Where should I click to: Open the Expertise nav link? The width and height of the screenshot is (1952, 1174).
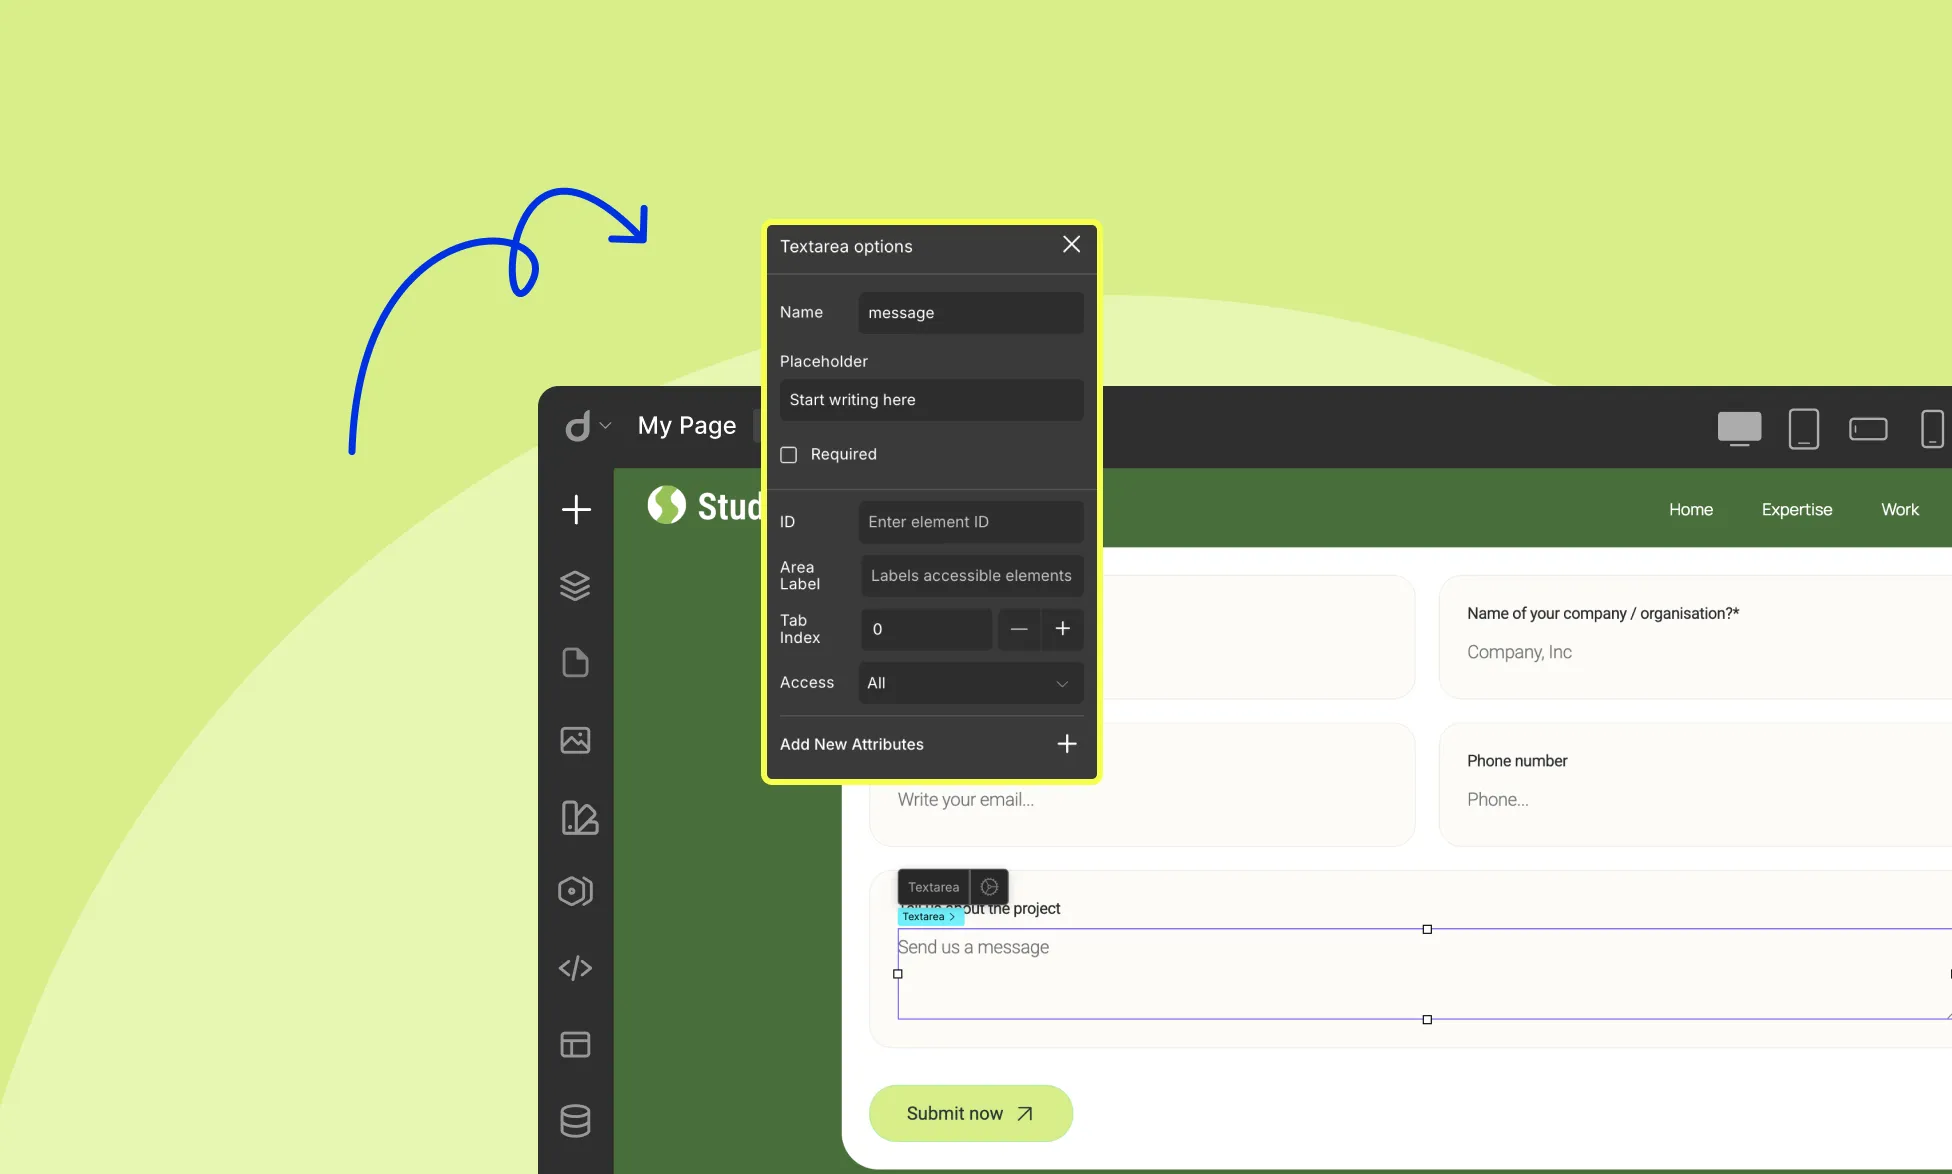pos(1797,510)
